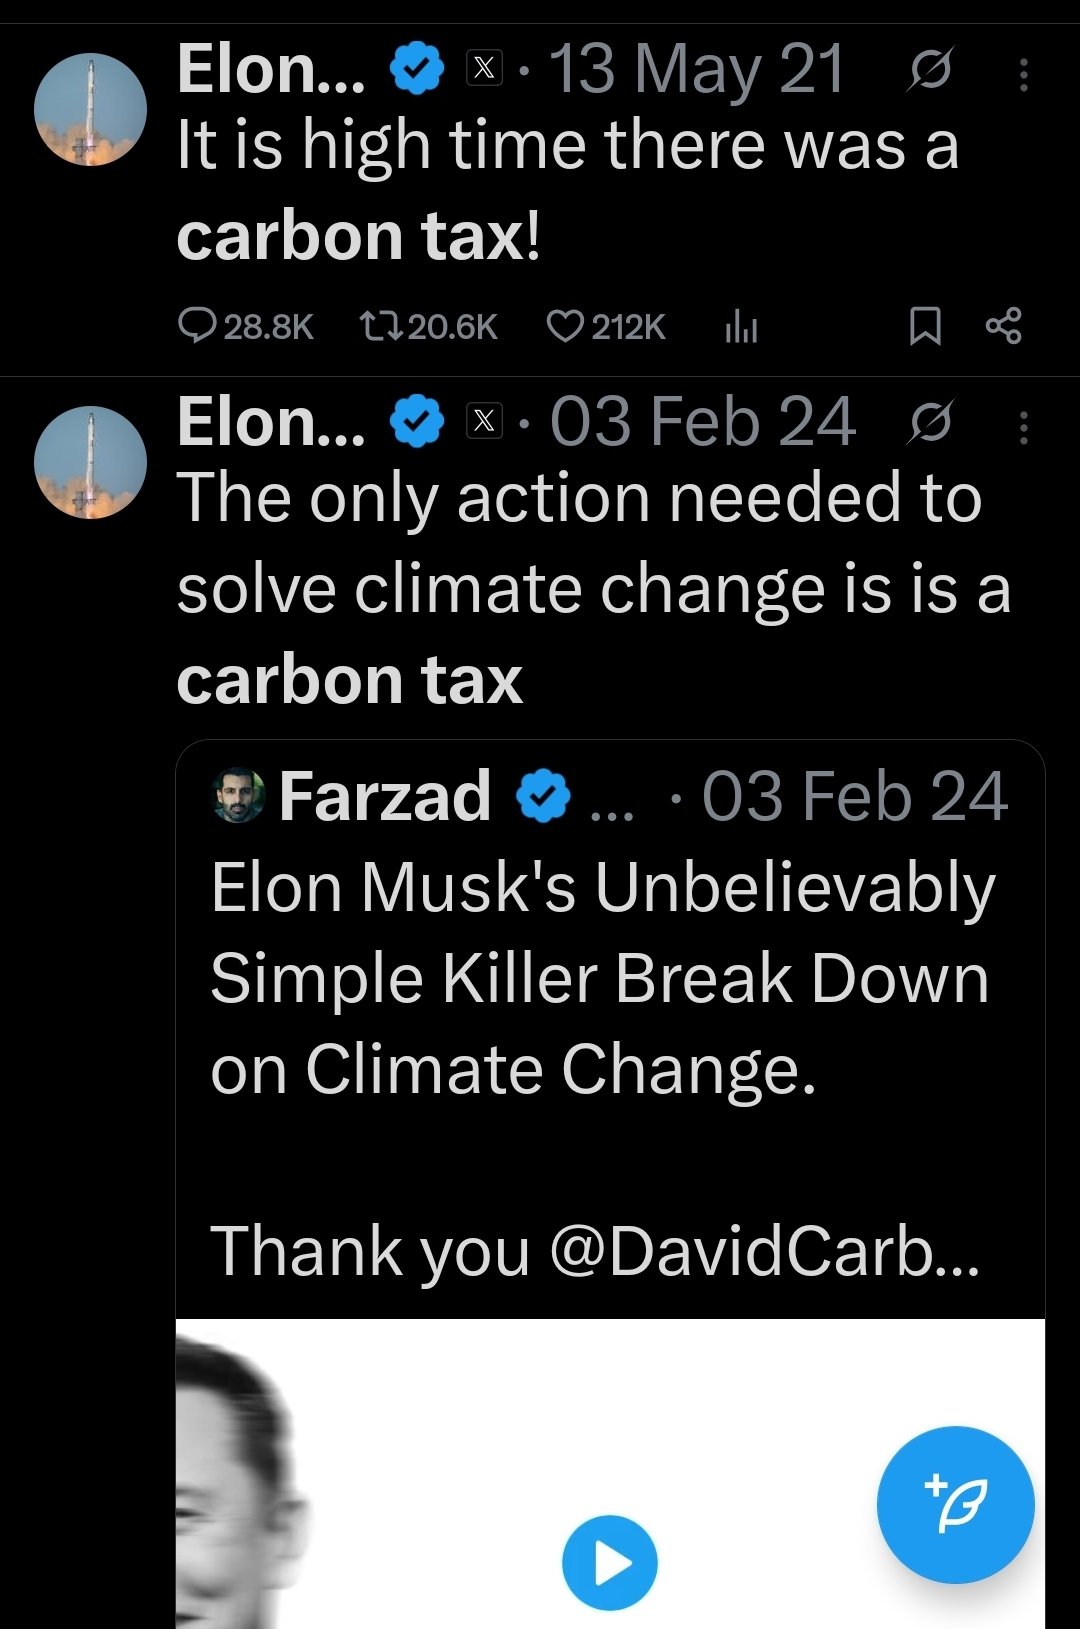Tap the Grok icon on first tweet

coord(930,70)
